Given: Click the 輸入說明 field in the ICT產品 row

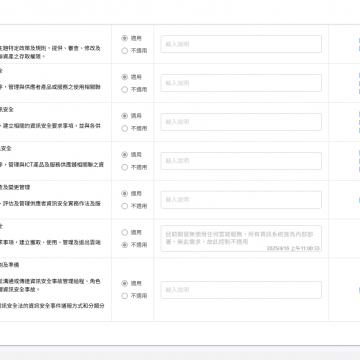Looking at the screenshot, I should (241, 161).
